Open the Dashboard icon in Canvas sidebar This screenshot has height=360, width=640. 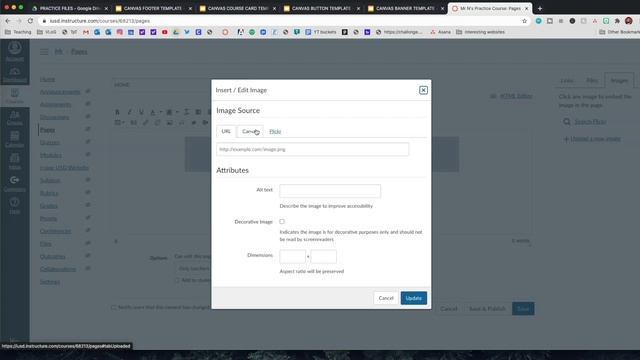[x=15, y=74]
